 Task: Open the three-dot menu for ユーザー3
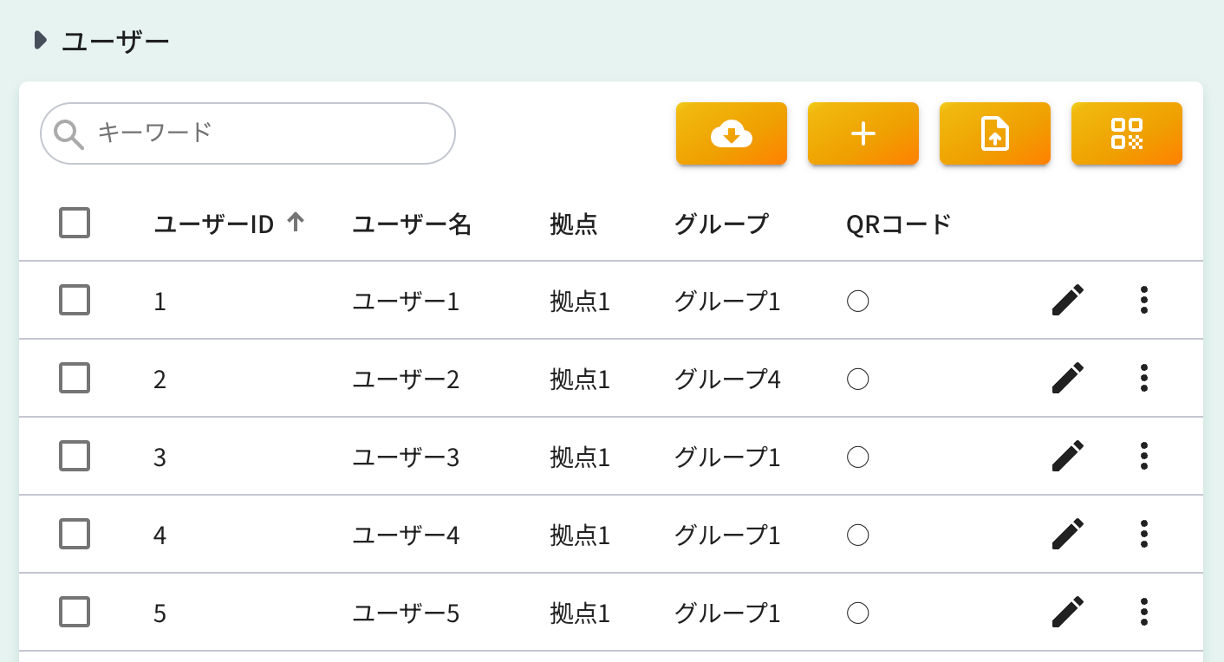click(x=1143, y=456)
